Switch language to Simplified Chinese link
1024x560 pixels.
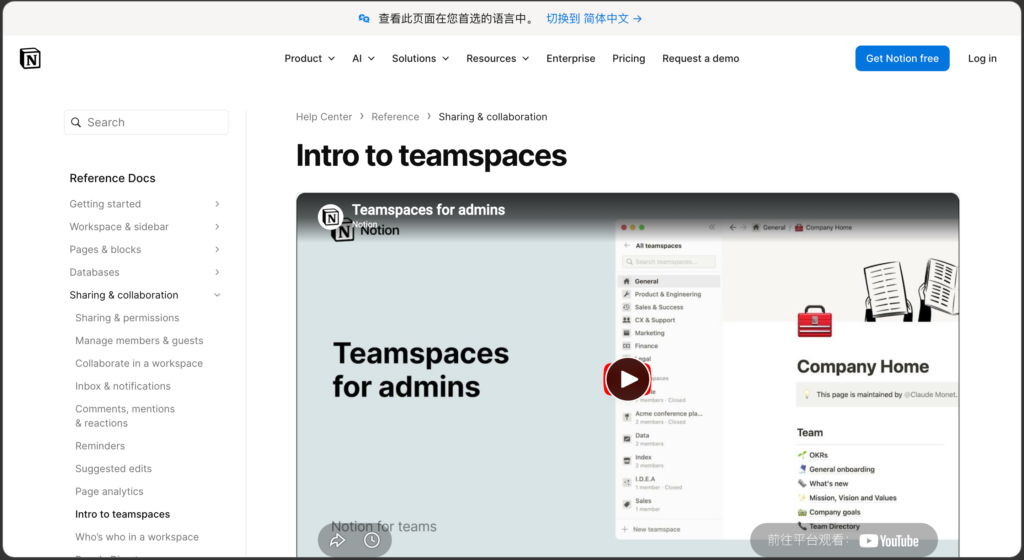(594, 18)
